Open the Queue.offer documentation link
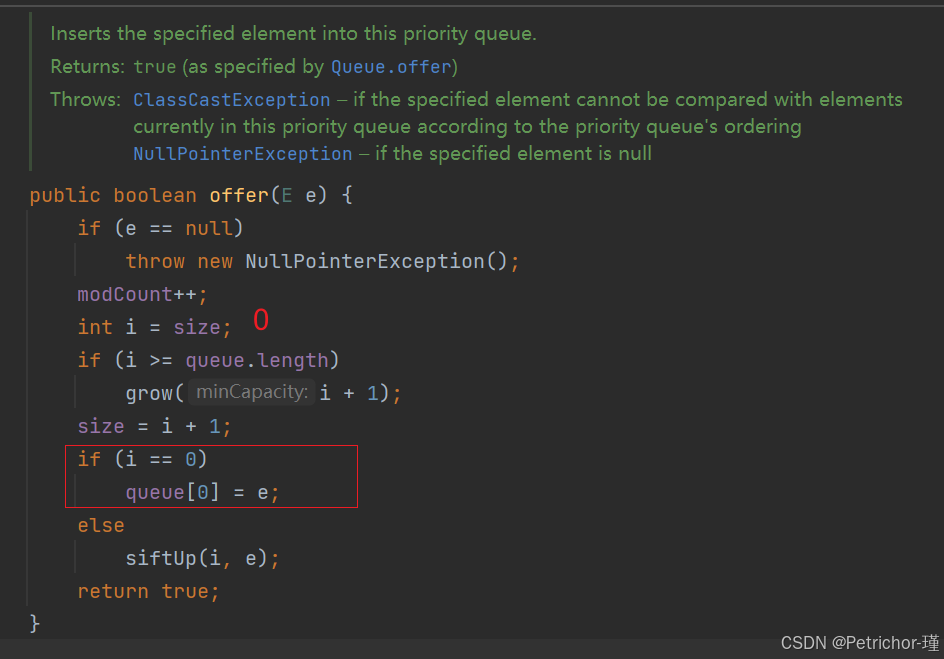This screenshot has width=944, height=659. pyautogui.click(x=391, y=67)
